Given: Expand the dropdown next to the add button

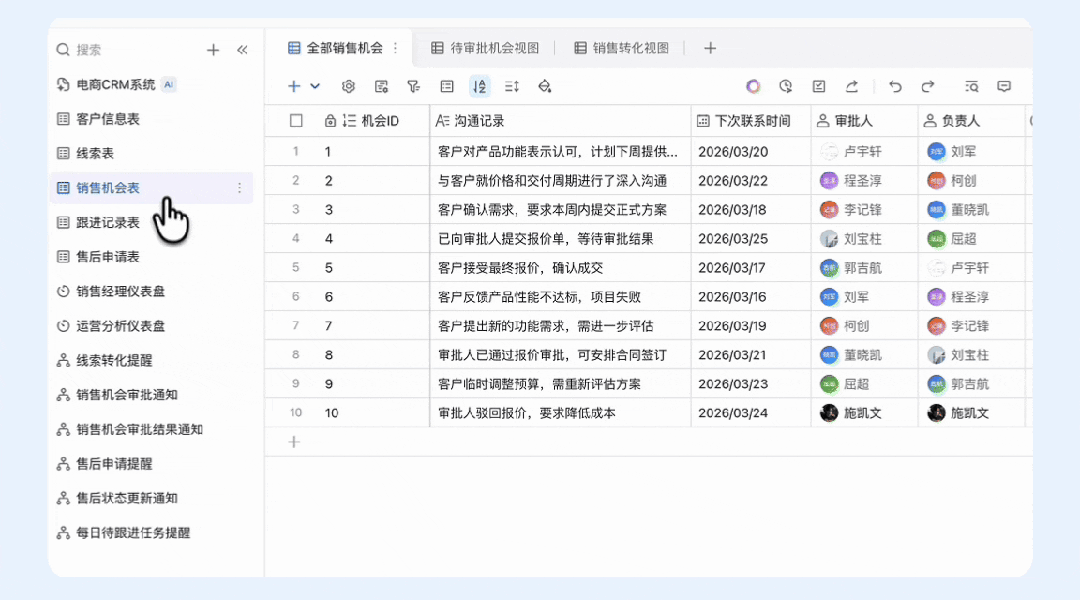Looking at the screenshot, I should [313, 87].
